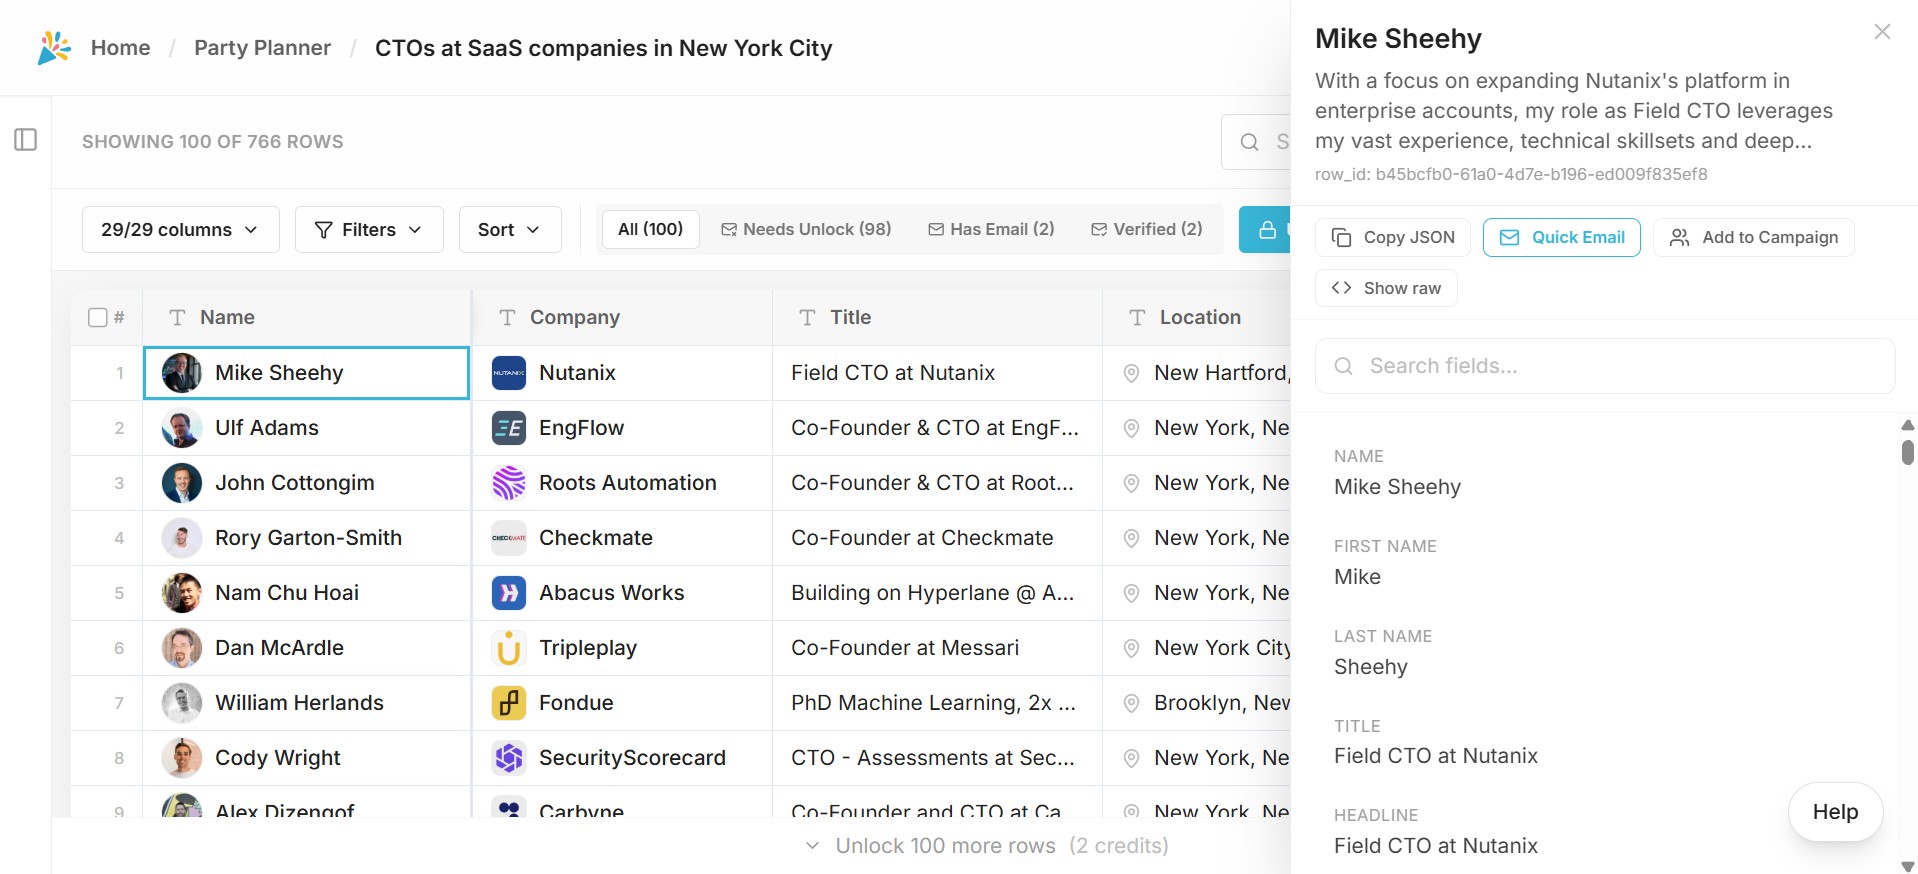The height and width of the screenshot is (874, 1918).
Task: Click the Nutanix company logo
Action: (509, 373)
